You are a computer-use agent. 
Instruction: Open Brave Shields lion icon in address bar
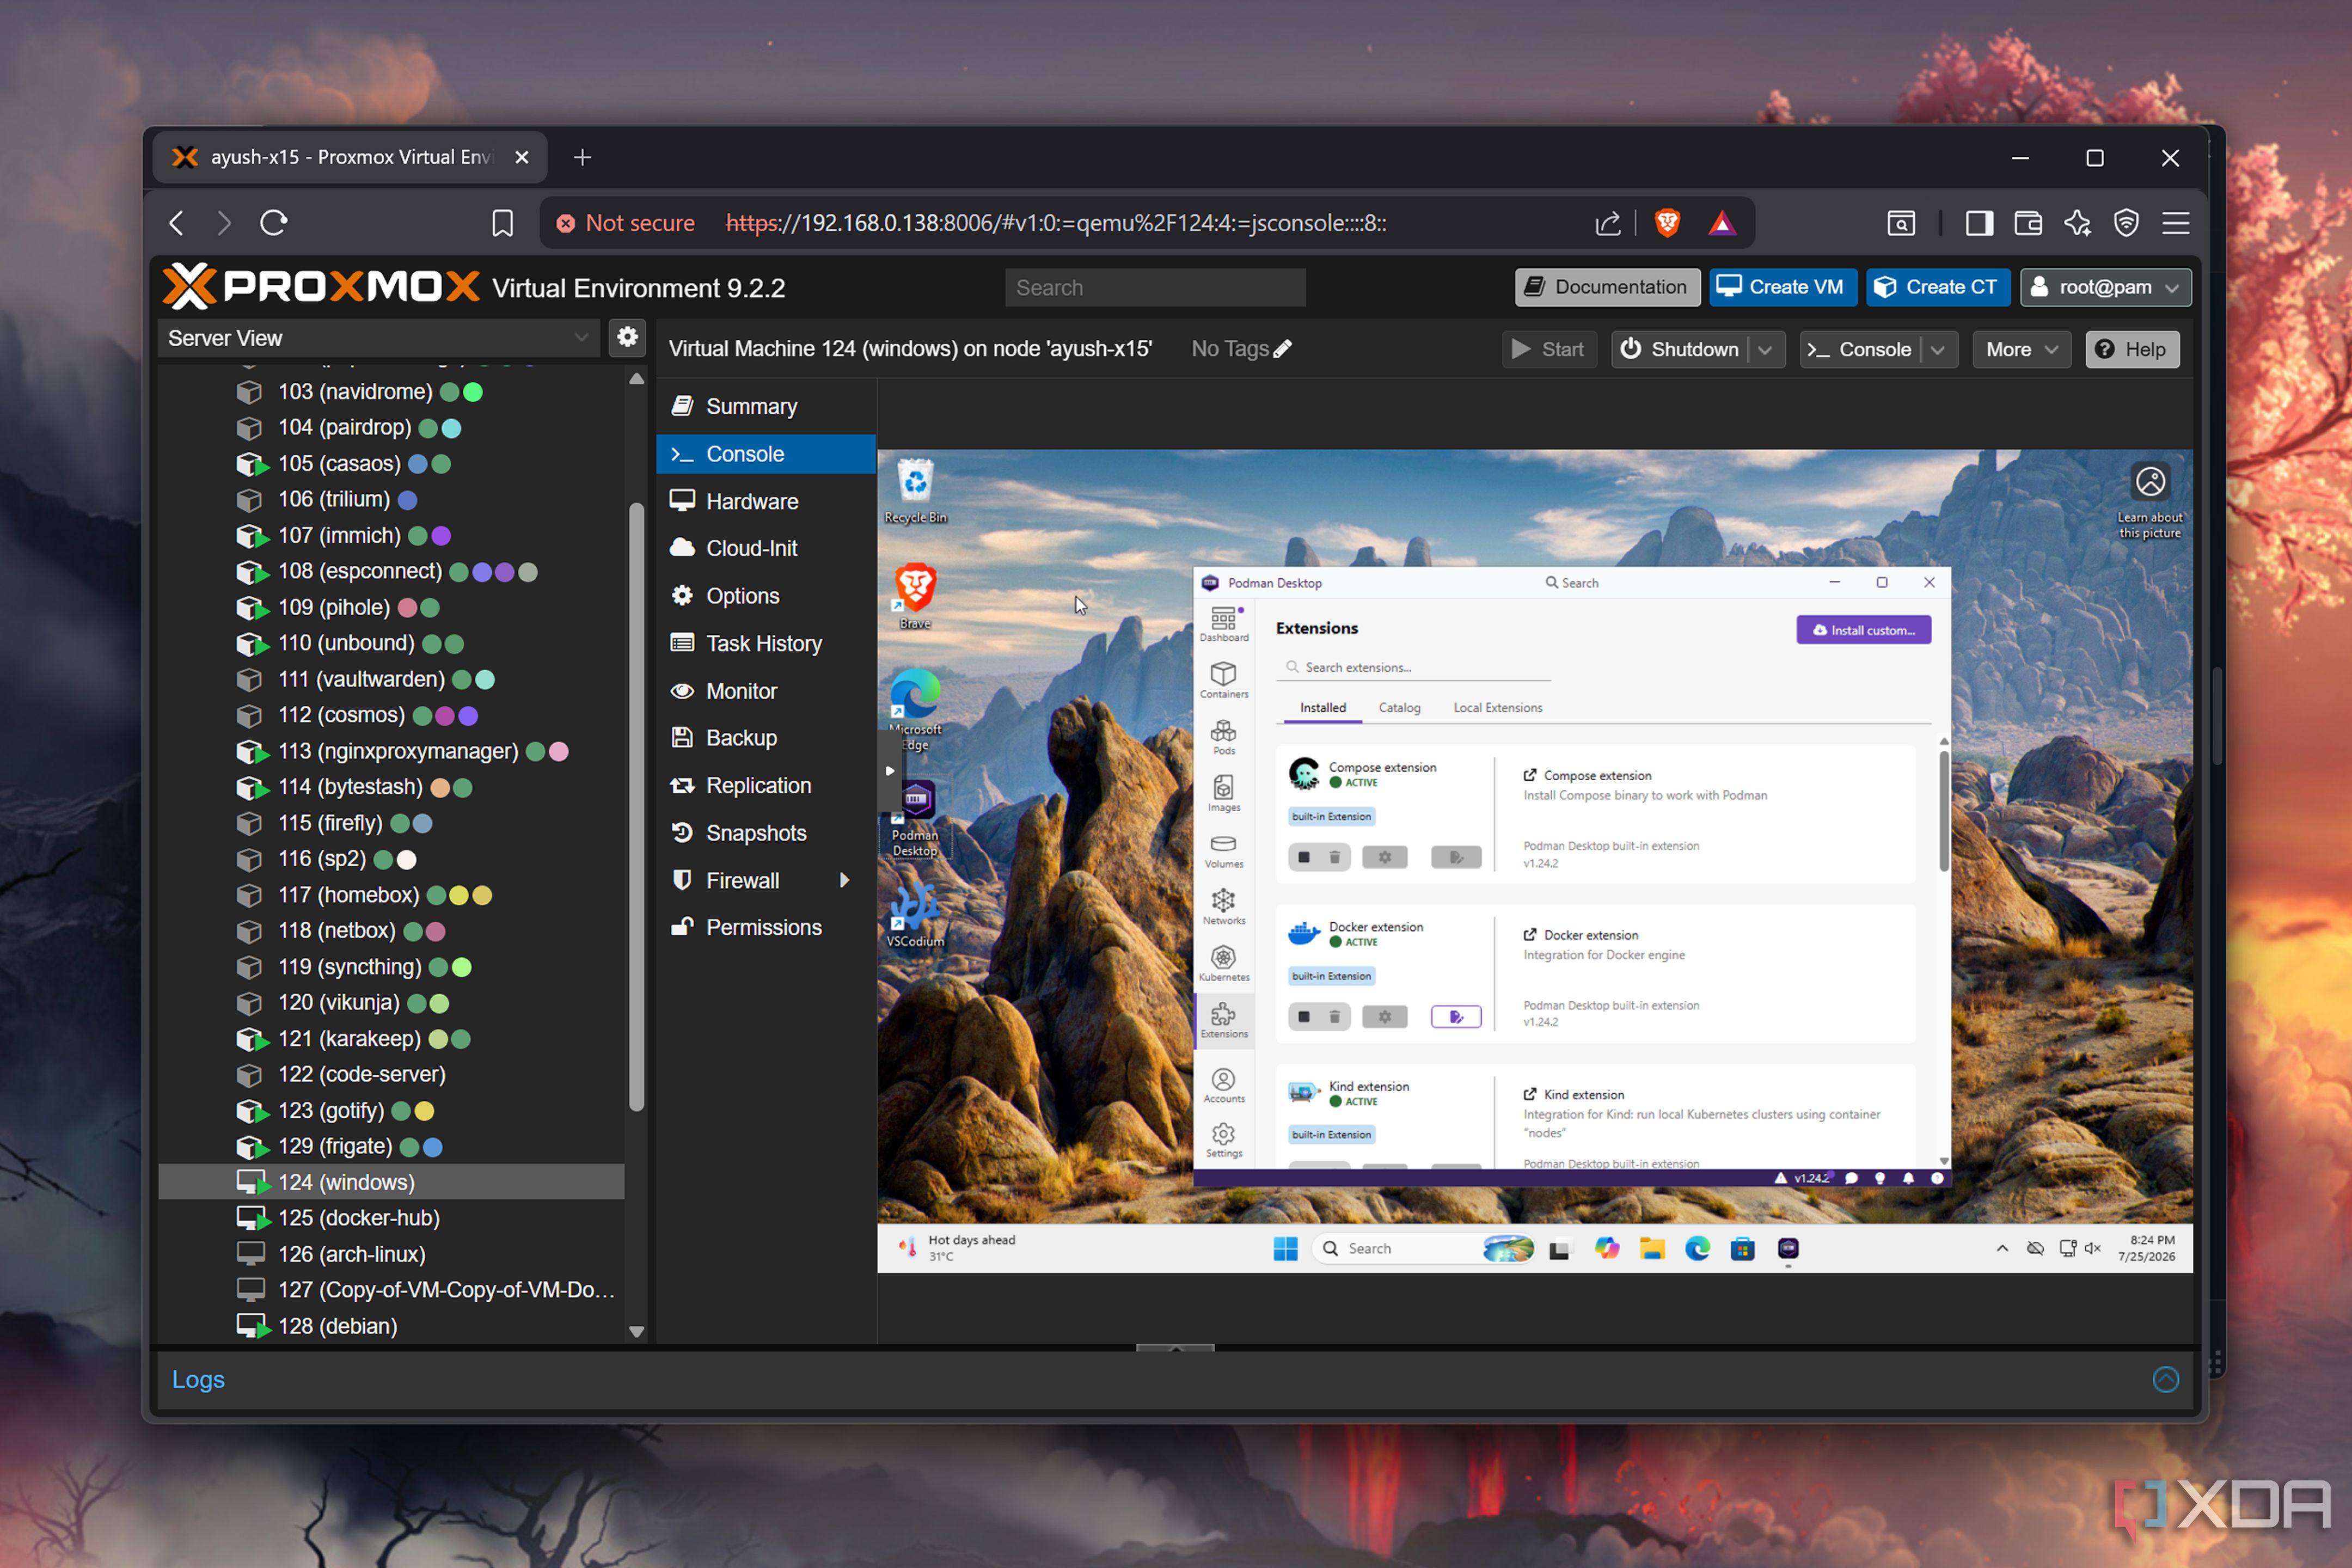click(1667, 222)
